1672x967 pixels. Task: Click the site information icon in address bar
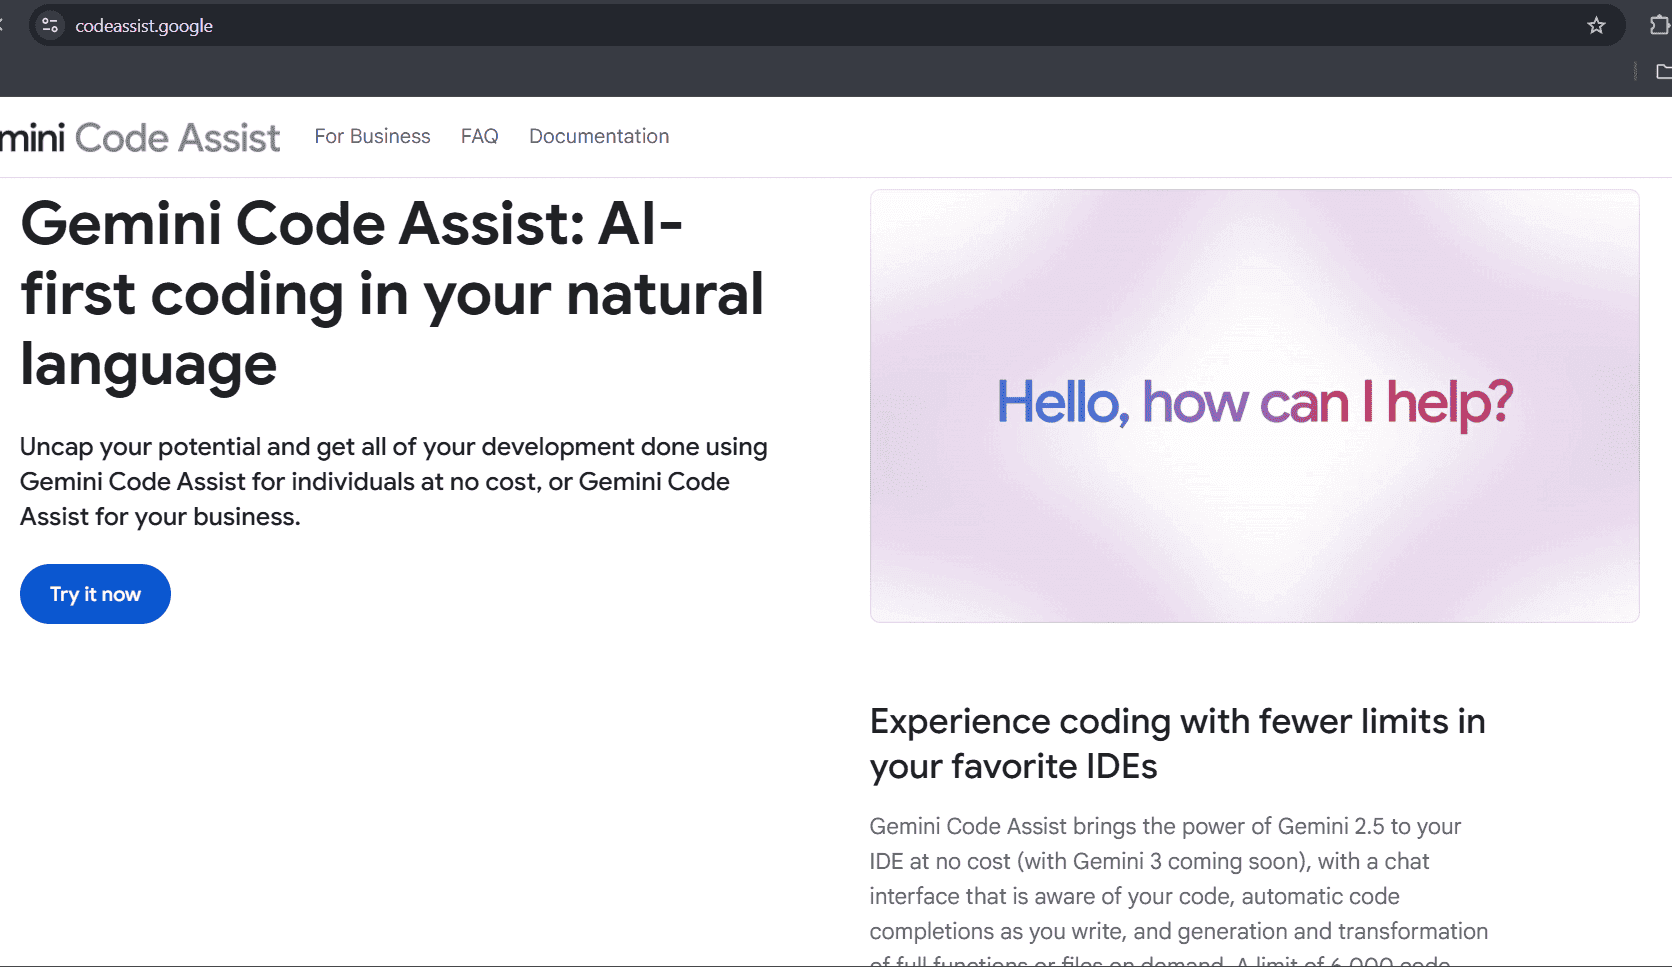[x=50, y=26]
